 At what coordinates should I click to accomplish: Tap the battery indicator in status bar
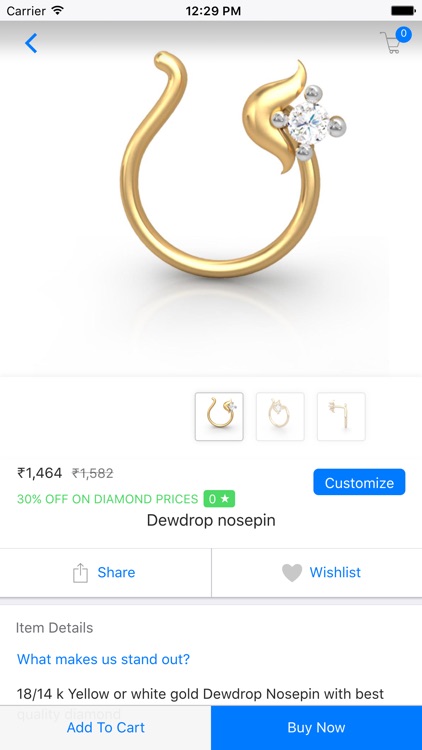pyautogui.click(x=403, y=10)
